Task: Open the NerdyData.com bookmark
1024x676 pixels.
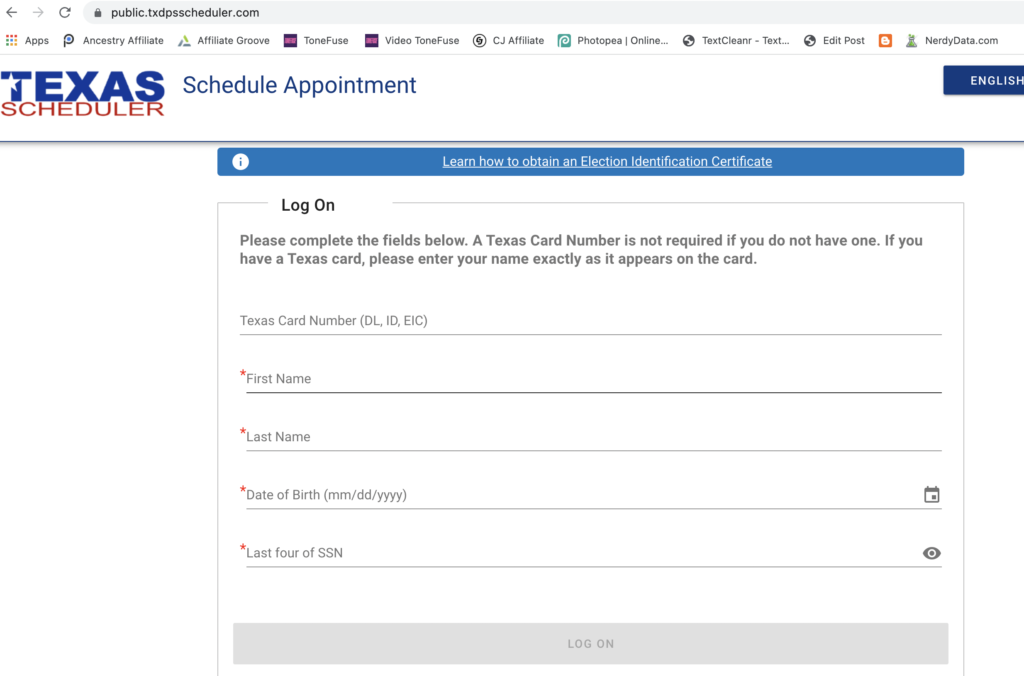Action: pyautogui.click(x=951, y=41)
